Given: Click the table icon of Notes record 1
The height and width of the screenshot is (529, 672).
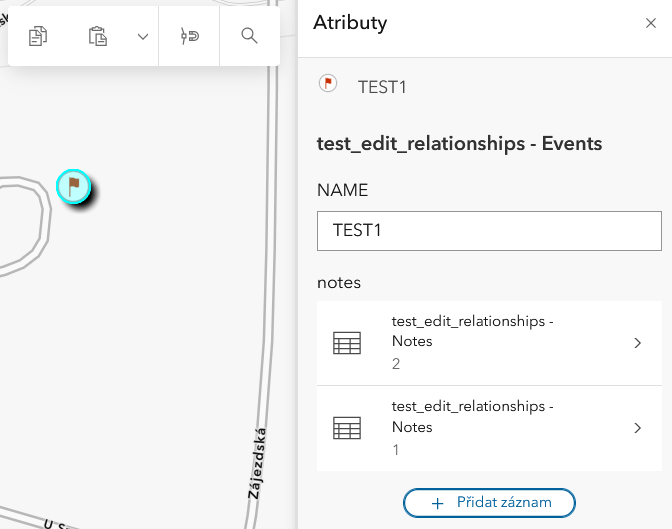Looking at the screenshot, I should click(346, 428).
